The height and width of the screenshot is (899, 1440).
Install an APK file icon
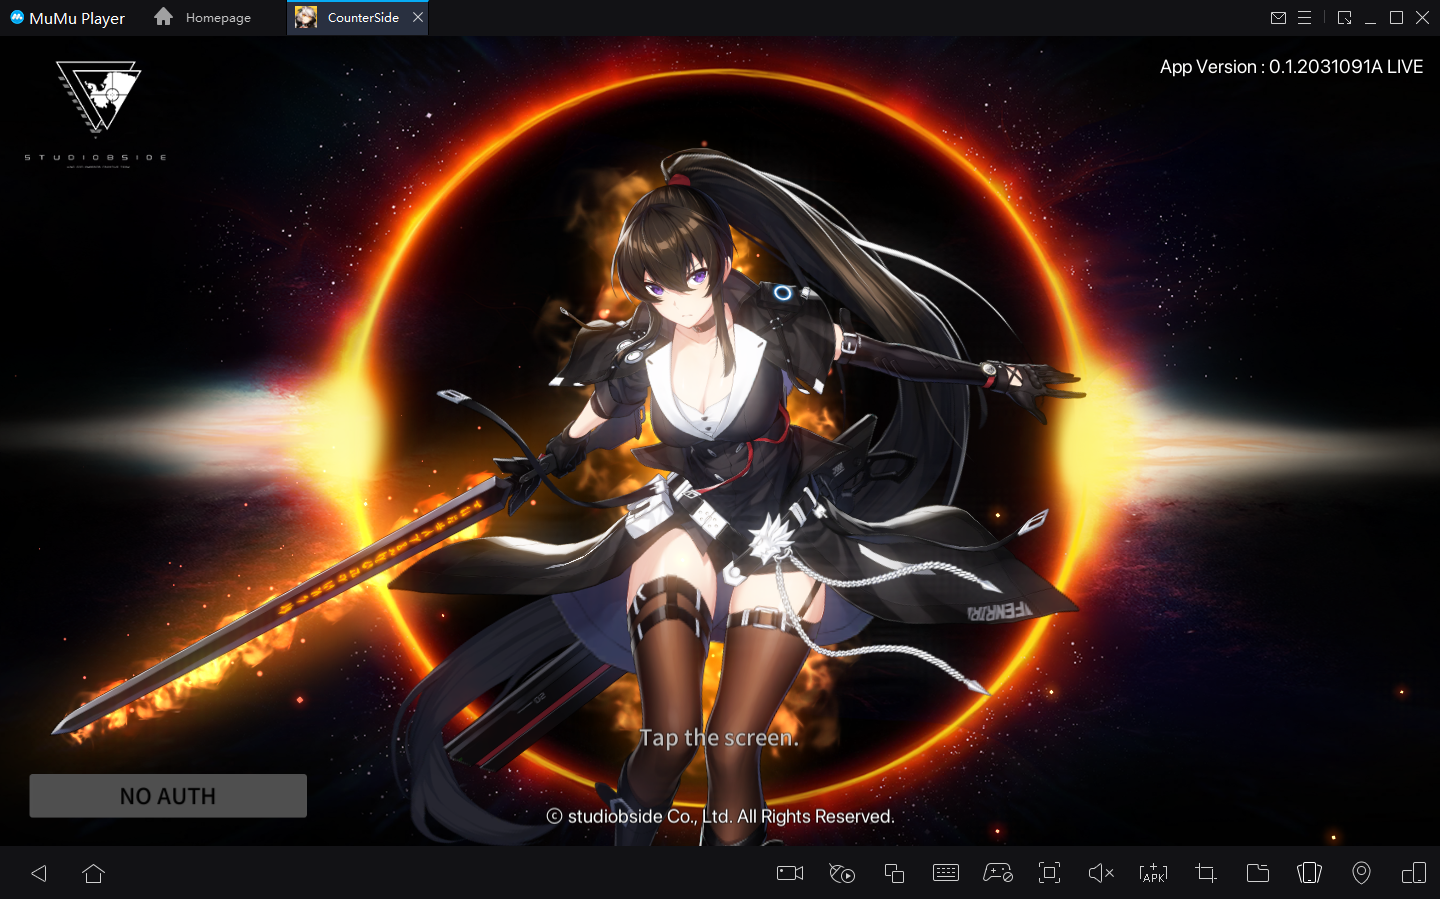1153,873
